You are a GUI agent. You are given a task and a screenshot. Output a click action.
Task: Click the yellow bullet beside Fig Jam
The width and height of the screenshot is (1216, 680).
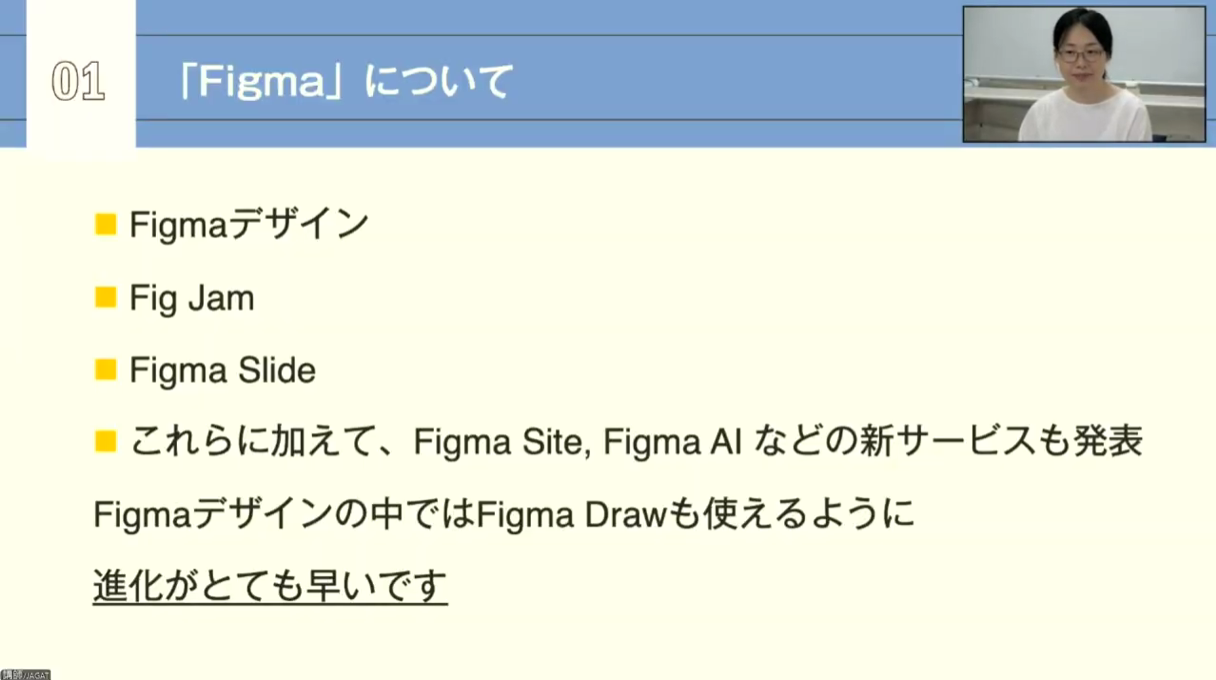click(x=105, y=298)
